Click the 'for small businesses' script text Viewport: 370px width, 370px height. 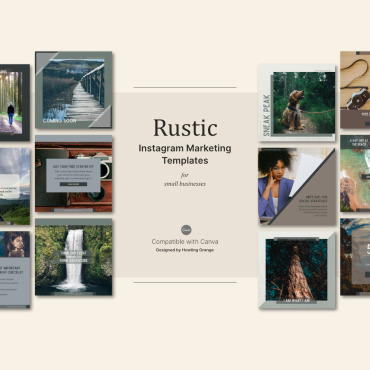185,180
